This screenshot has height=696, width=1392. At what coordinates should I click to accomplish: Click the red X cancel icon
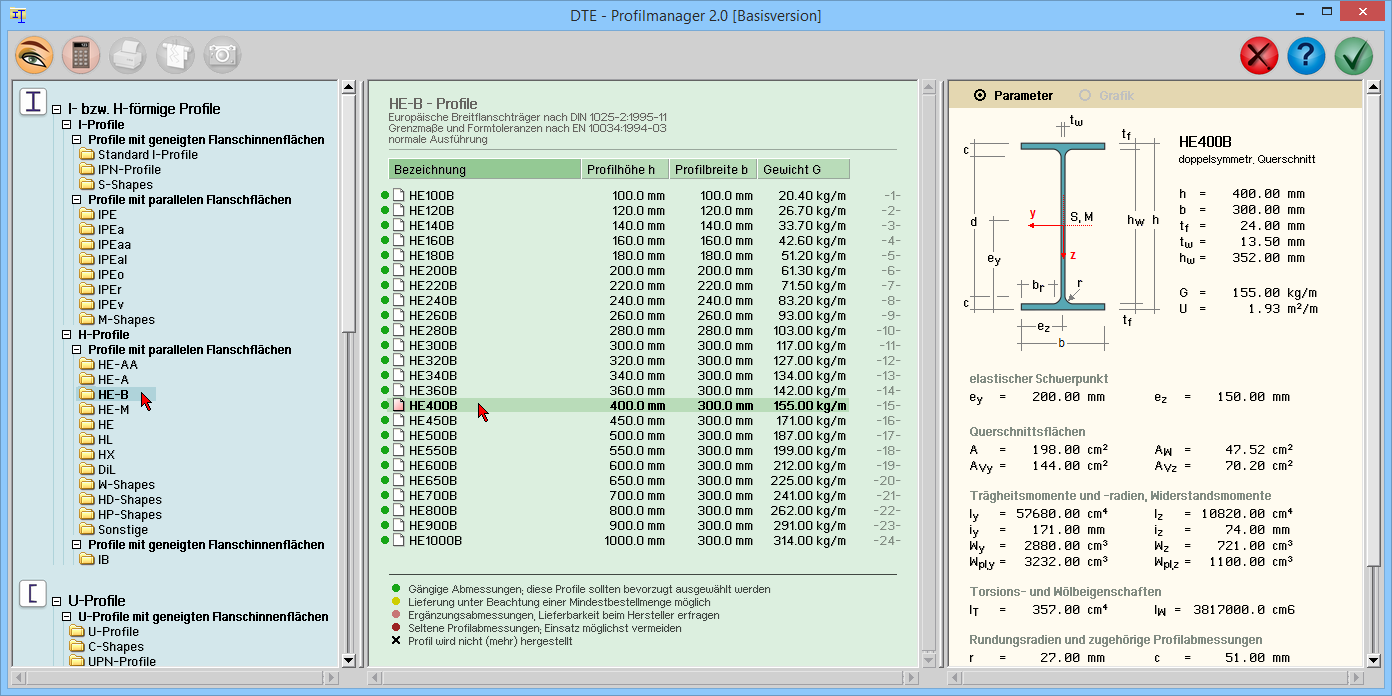1259,56
